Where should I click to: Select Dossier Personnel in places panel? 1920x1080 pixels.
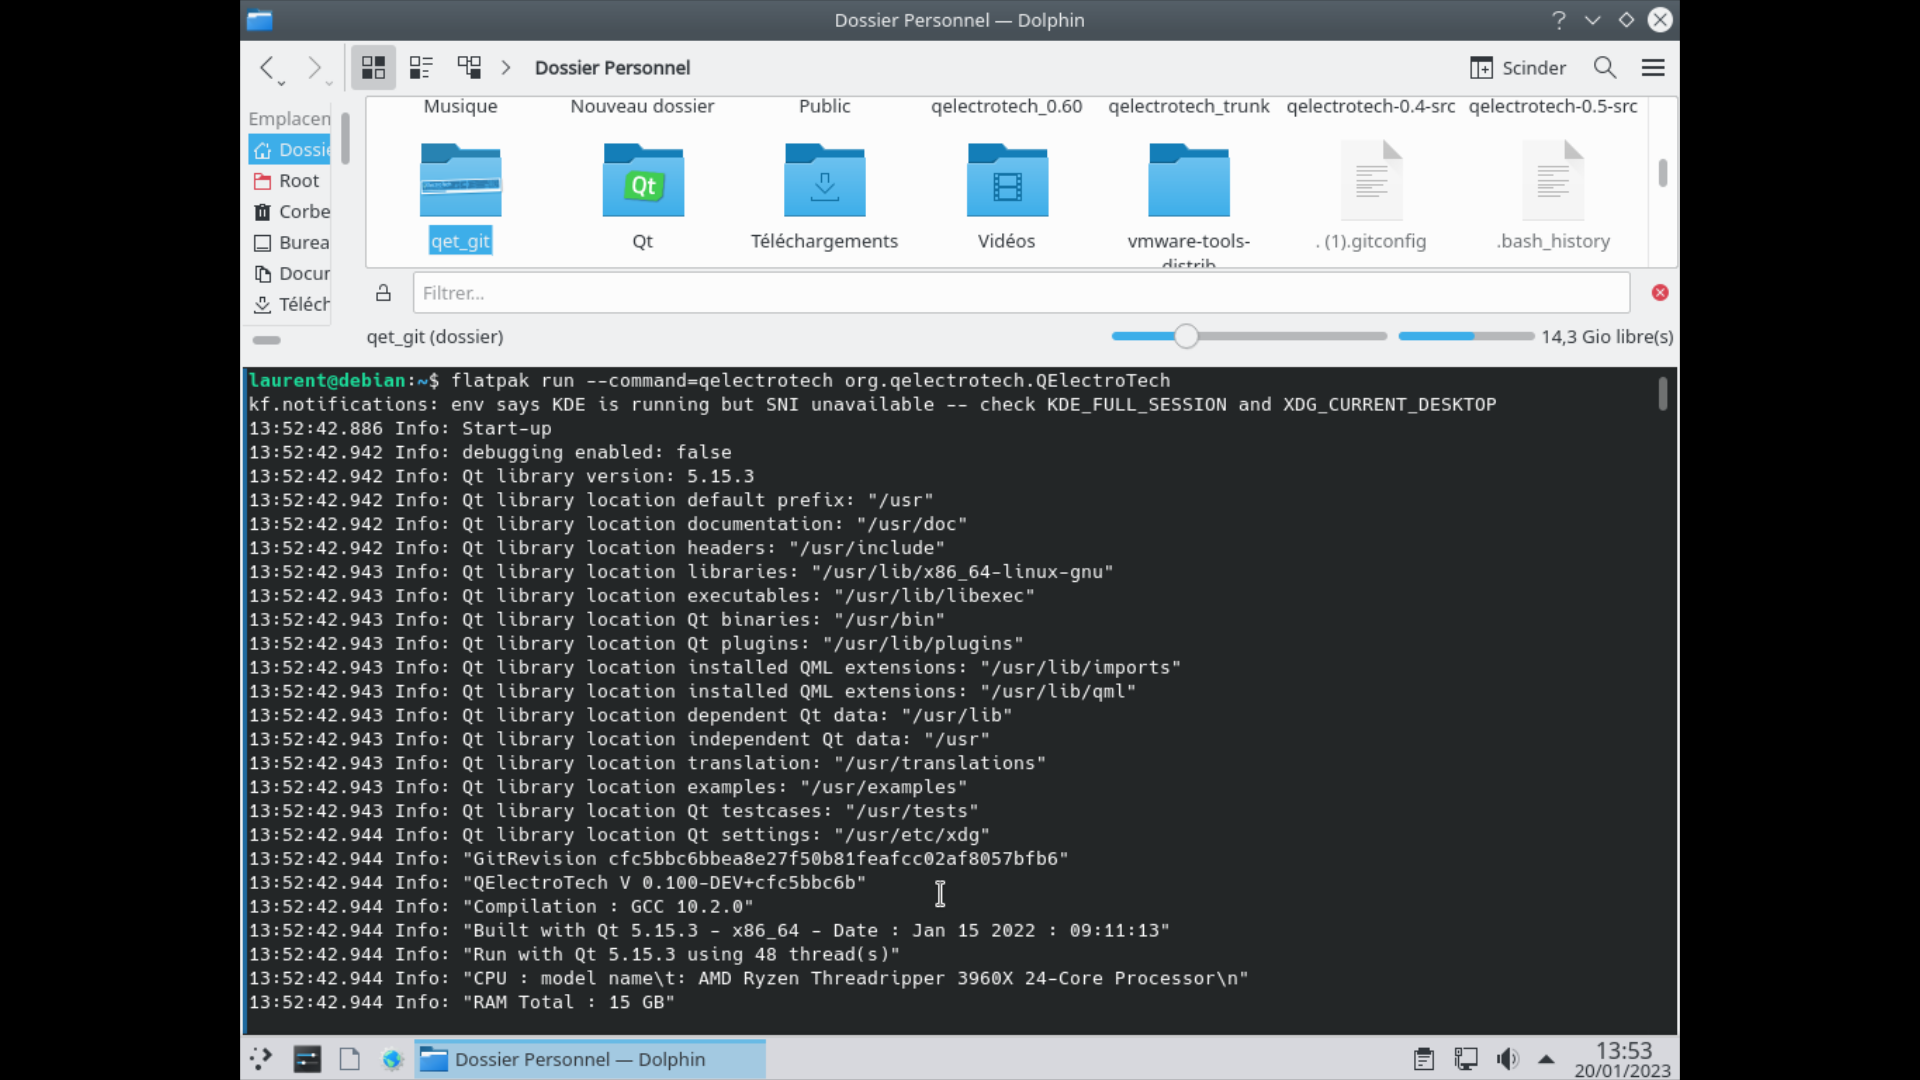pos(290,149)
